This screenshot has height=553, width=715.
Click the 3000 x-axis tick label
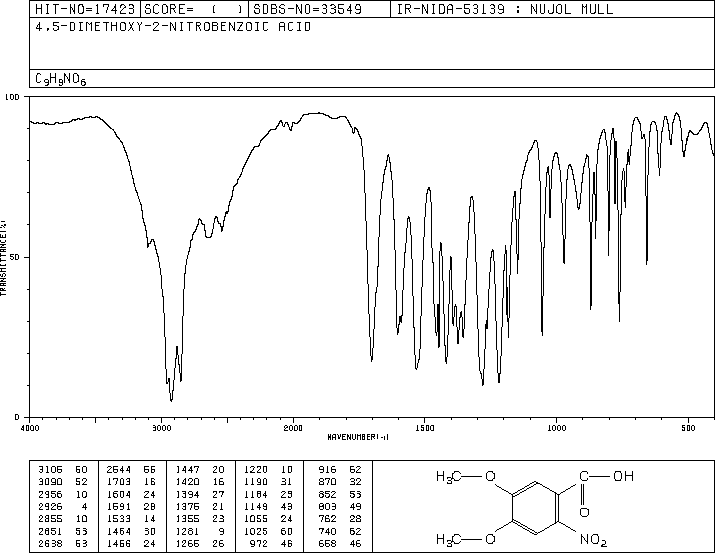tap(161, 428)
